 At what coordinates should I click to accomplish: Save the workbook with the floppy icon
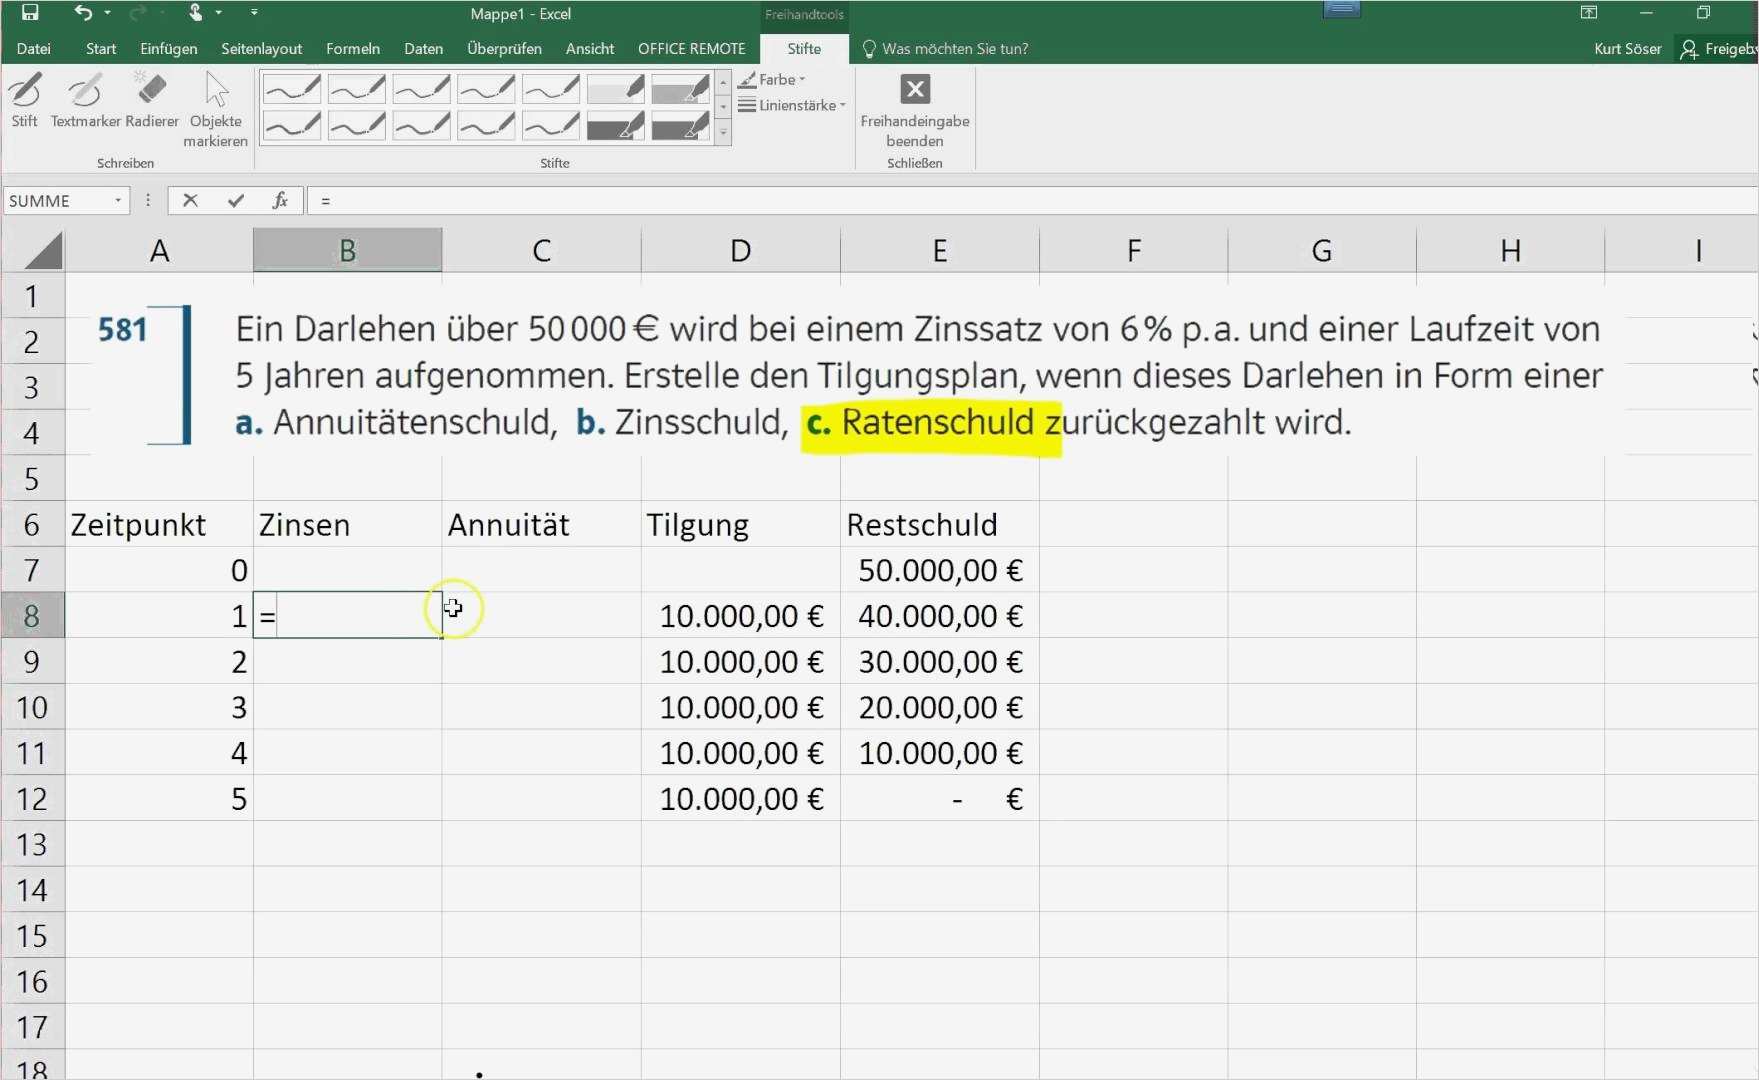(30, 13)
